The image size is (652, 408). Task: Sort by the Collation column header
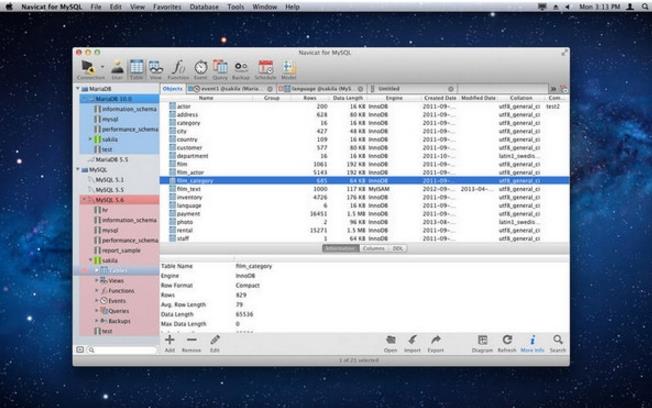521,98
